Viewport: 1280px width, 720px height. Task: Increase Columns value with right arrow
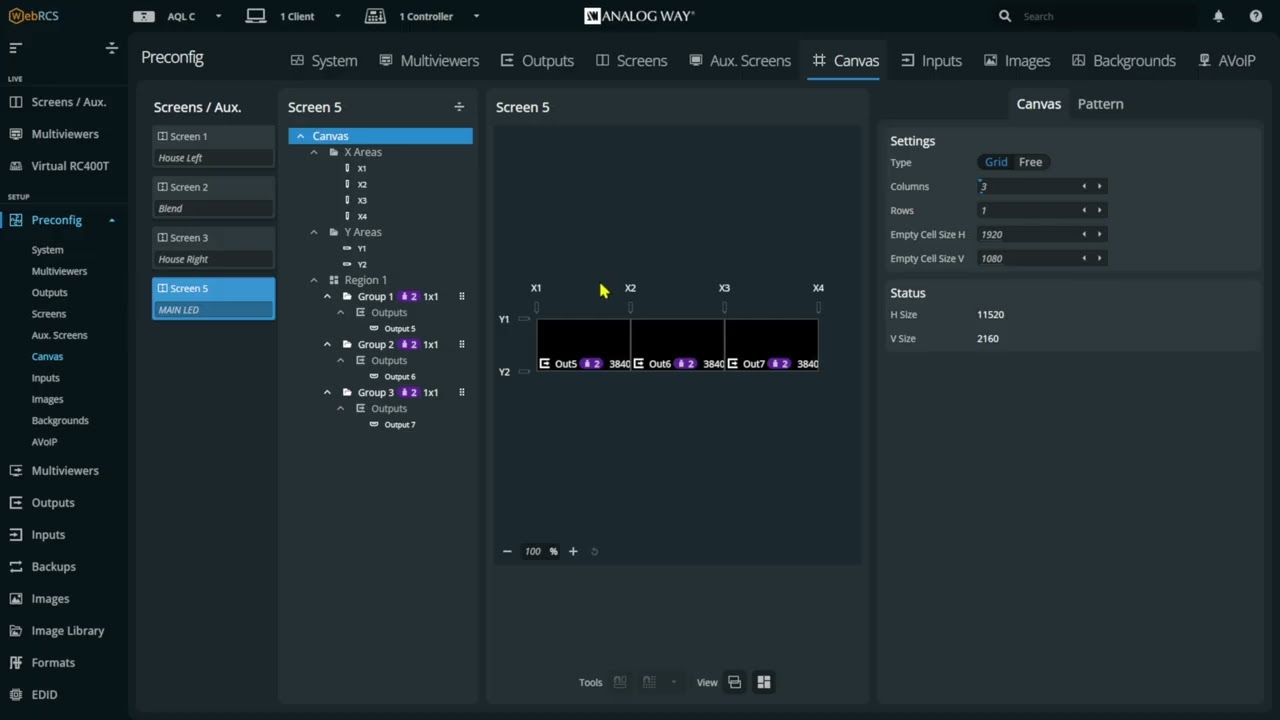[1099, 186]
